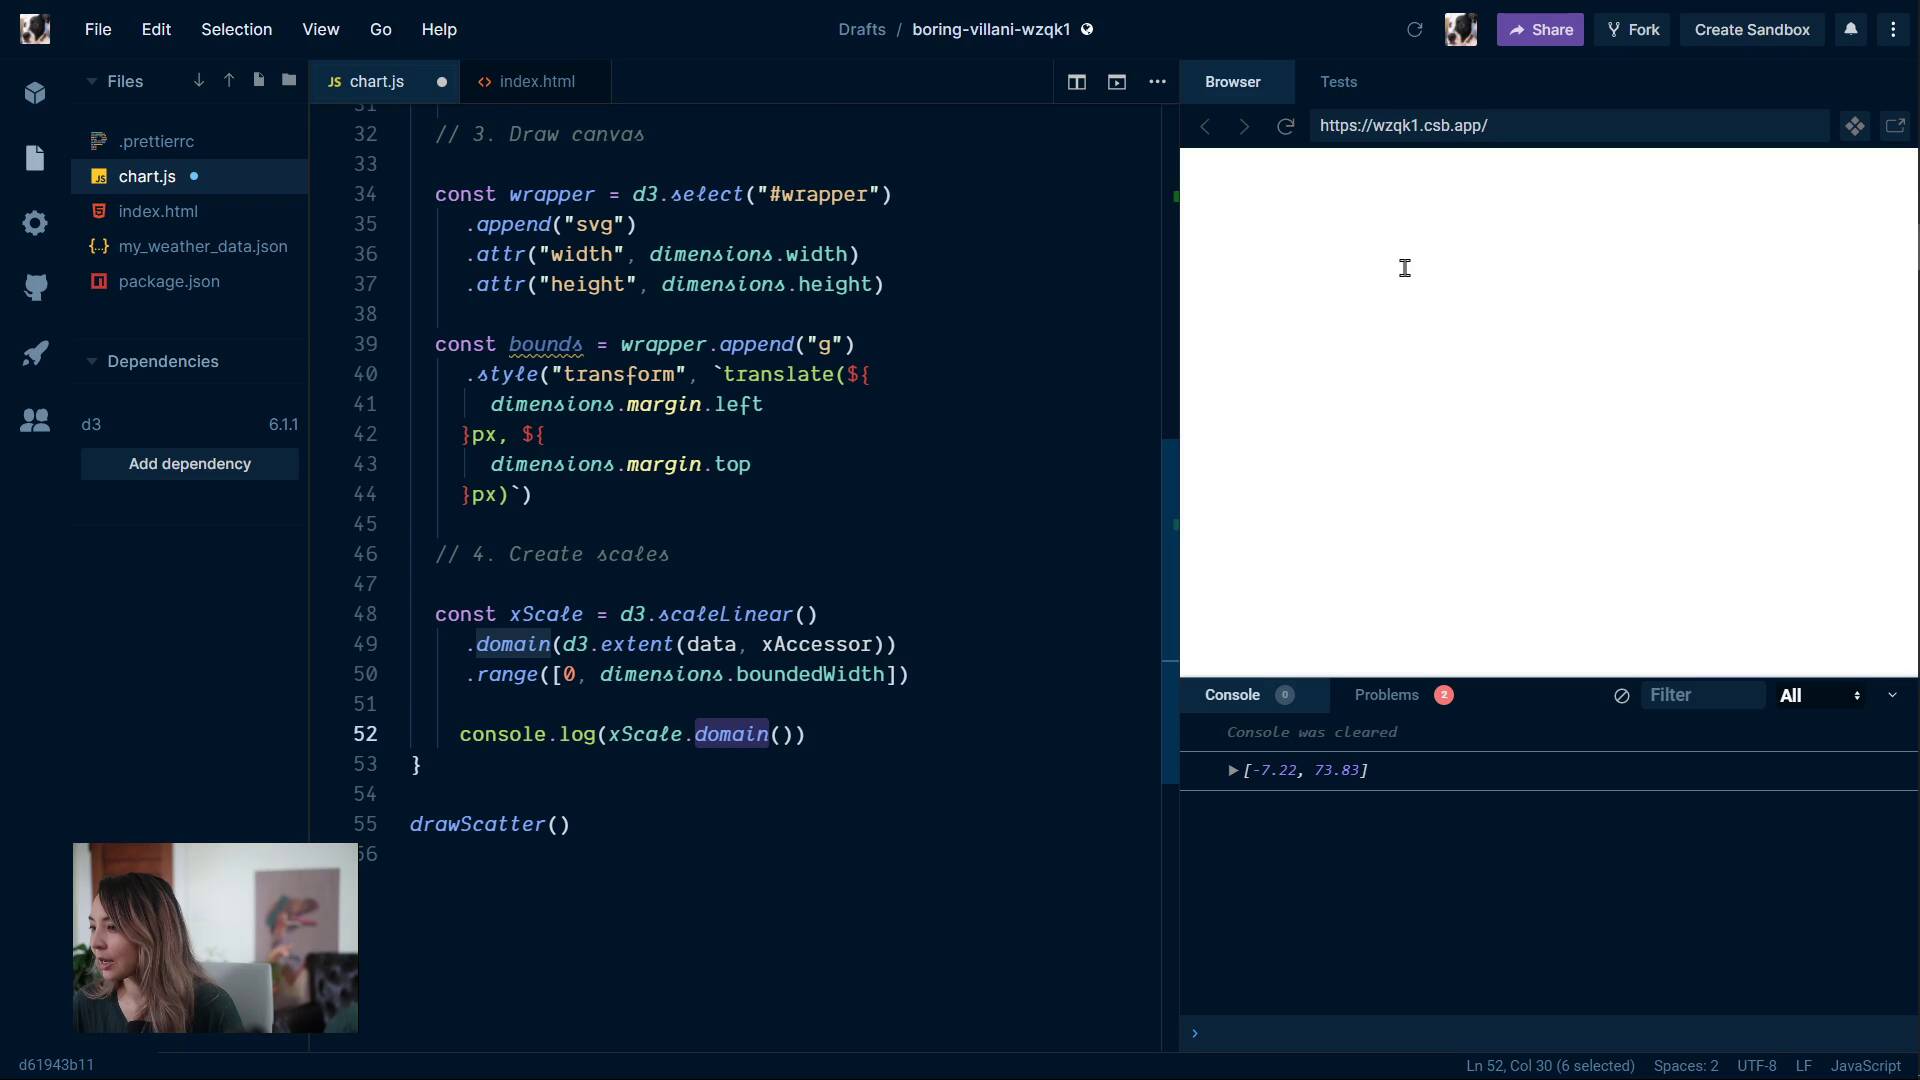The height and width of the screenshot is (1080, 1920).
Task: Open the GitHub panel in the activity bar
Action: tap(35, 288)
